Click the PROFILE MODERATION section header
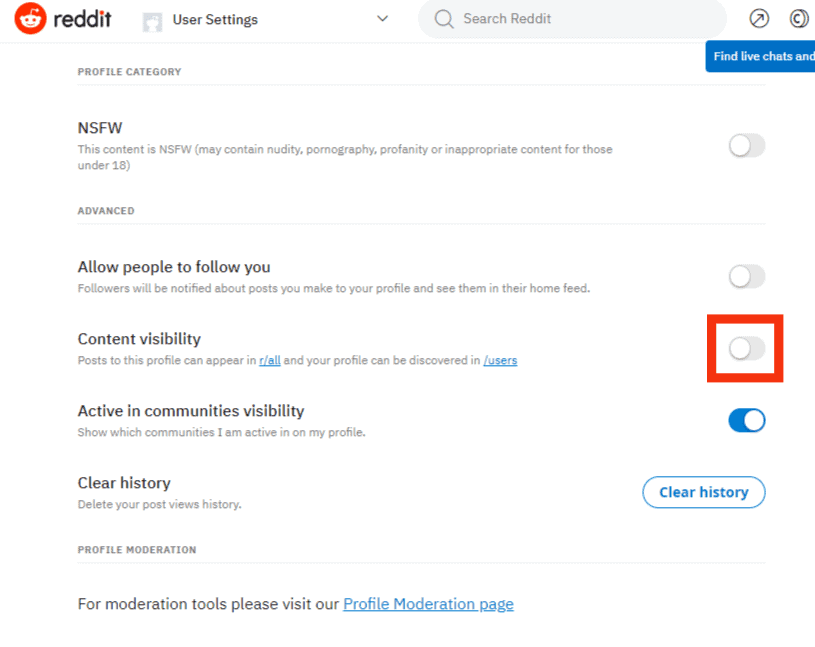The width and height of the screenshot is (815, 647). click(x=137, y=550)
